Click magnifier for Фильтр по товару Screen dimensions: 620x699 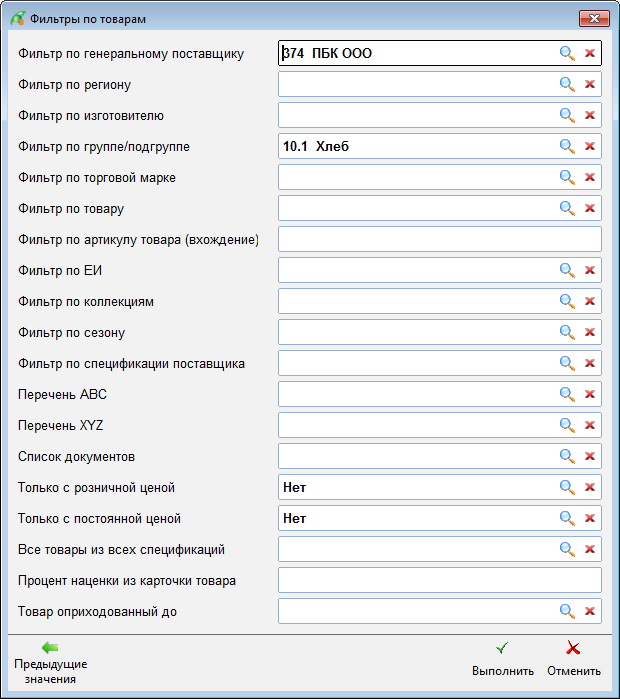coord(567,208)
